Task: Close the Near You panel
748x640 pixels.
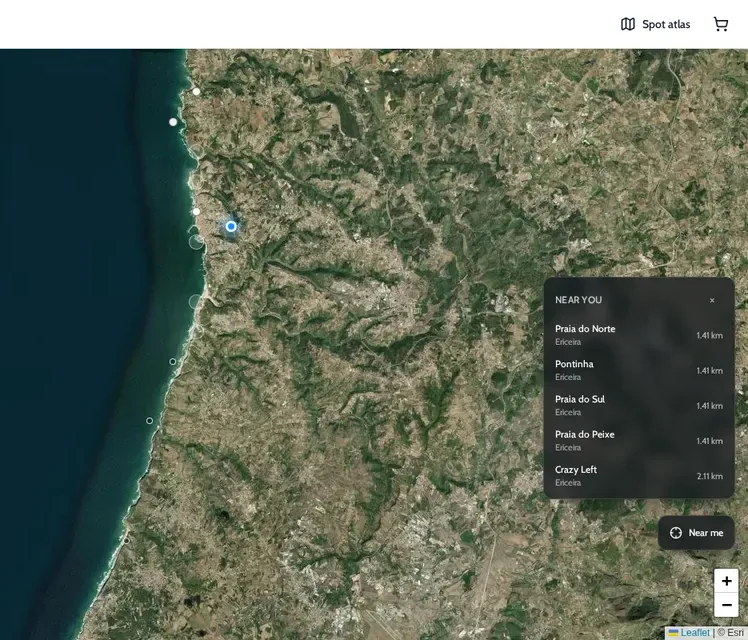Action: 712,300
